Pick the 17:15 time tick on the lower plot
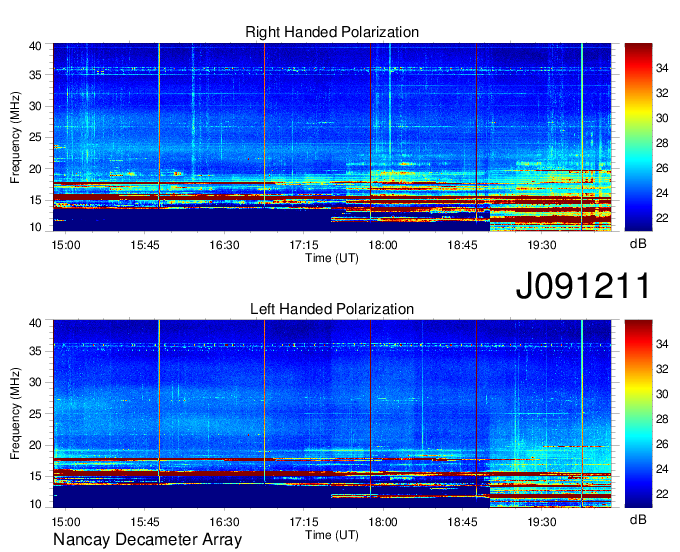 click(x=304, y=522)
